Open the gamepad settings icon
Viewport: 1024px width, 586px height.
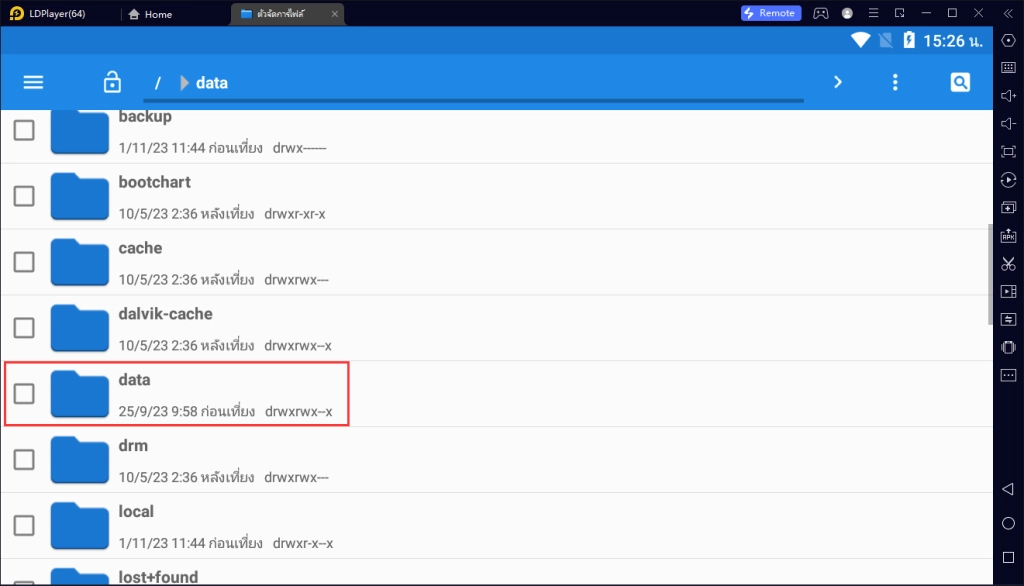(820, 14)
